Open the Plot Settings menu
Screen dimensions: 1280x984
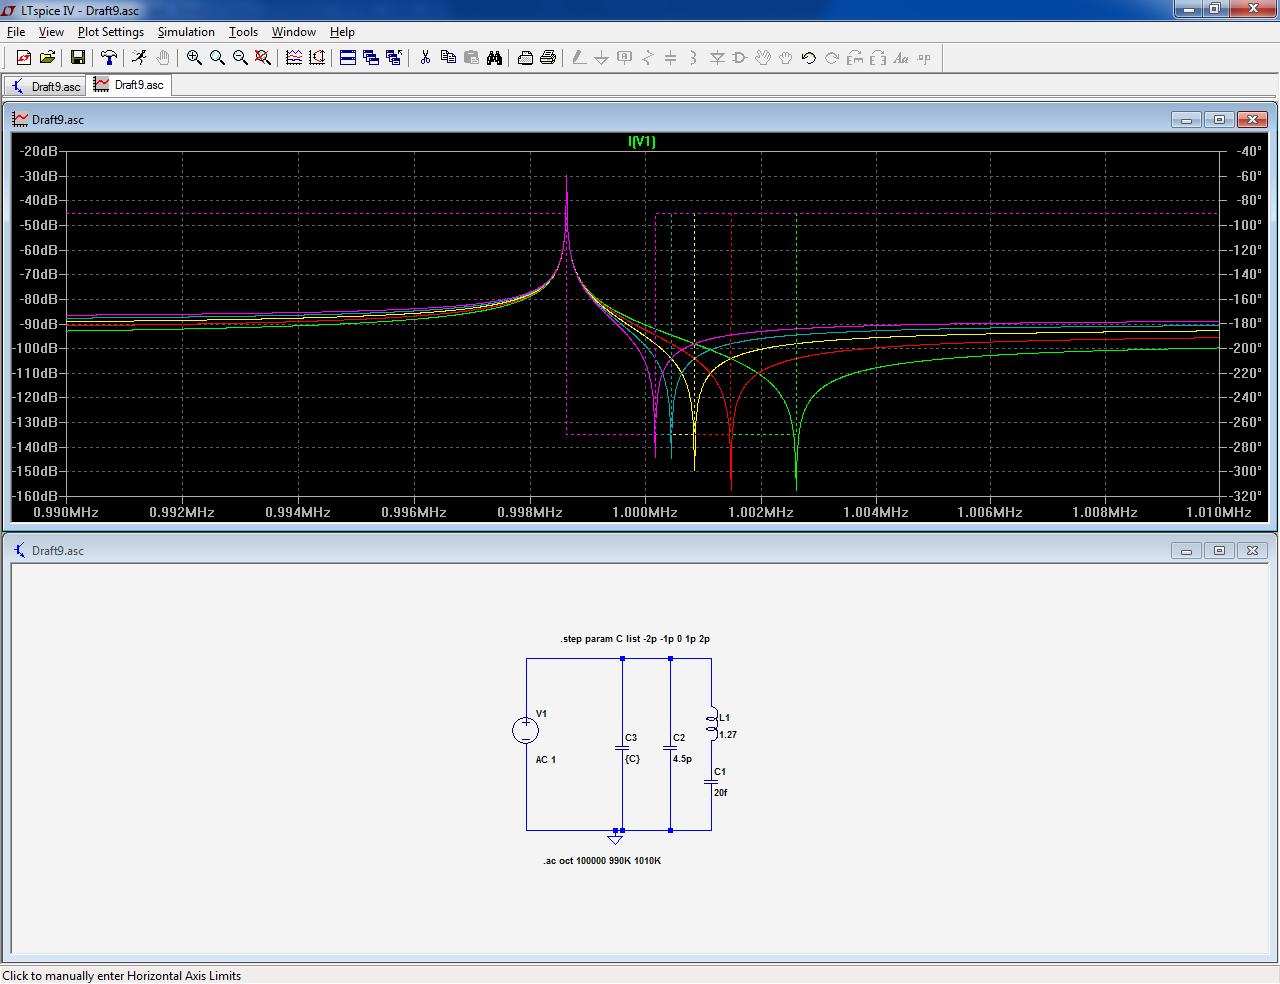click(110, 32)
